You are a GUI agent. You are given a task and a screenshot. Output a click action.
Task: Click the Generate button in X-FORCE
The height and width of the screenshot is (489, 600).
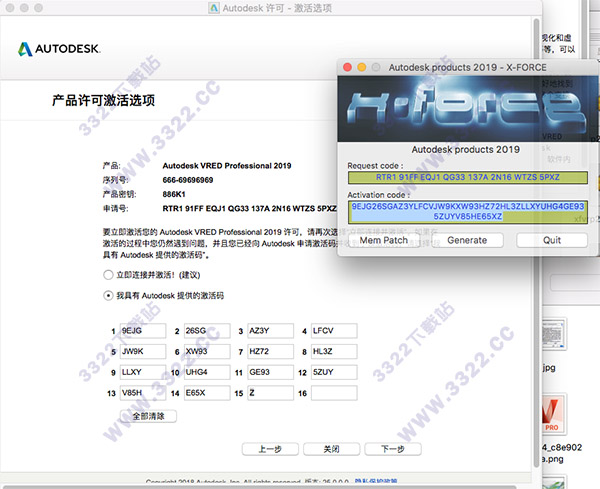click(467, 240)
